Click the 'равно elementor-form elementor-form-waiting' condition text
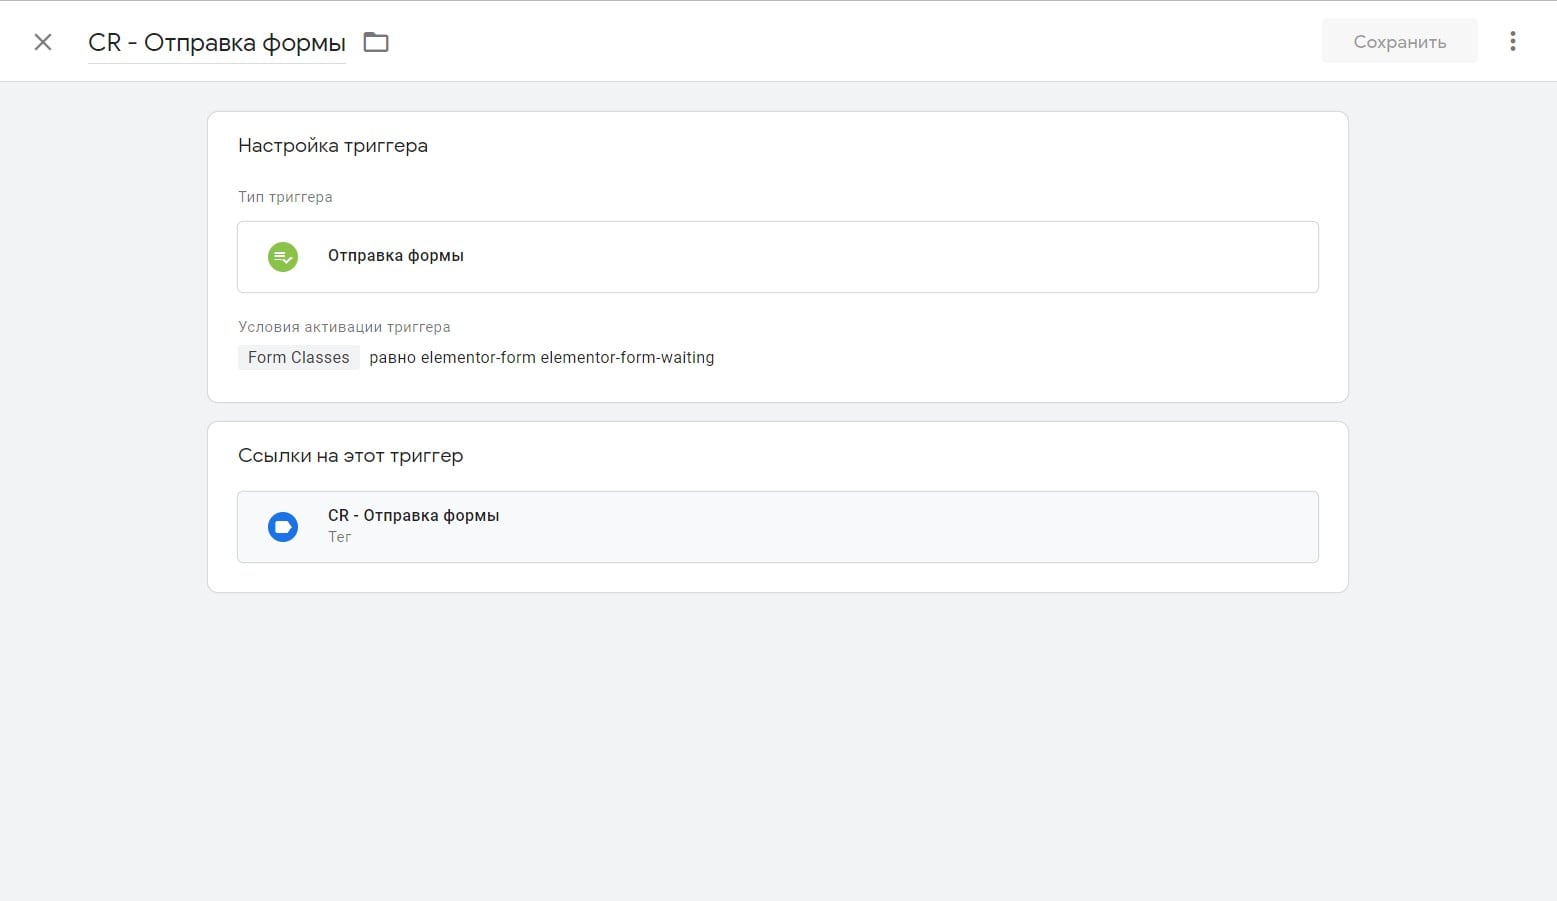 coord(541,358)
